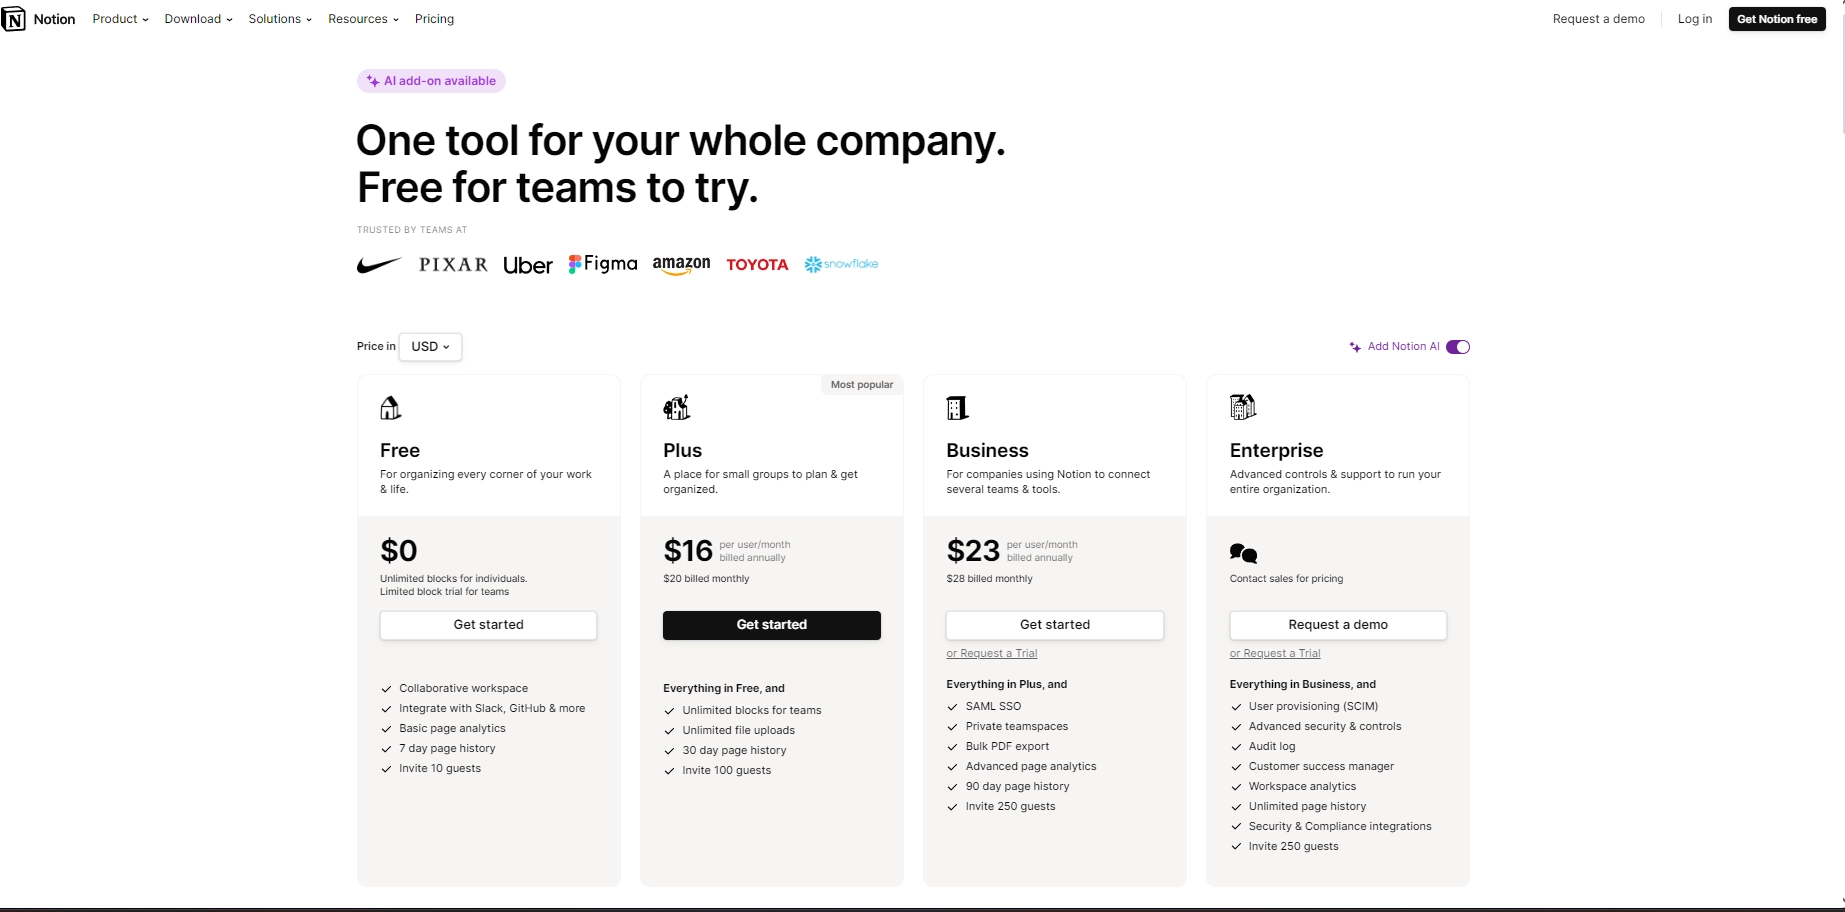1845x912 pixels.
Task: Click the Snowflake logo
Action: [841, 264]
